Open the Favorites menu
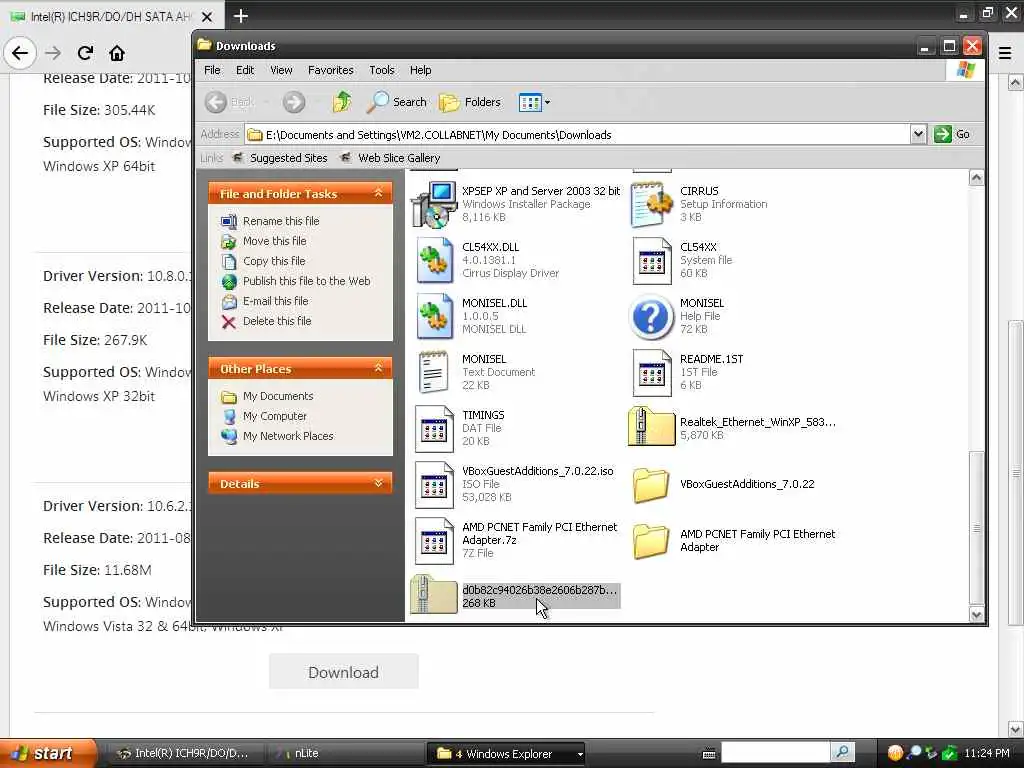This screenshot has height=768, width=1024. coord(330,70)
